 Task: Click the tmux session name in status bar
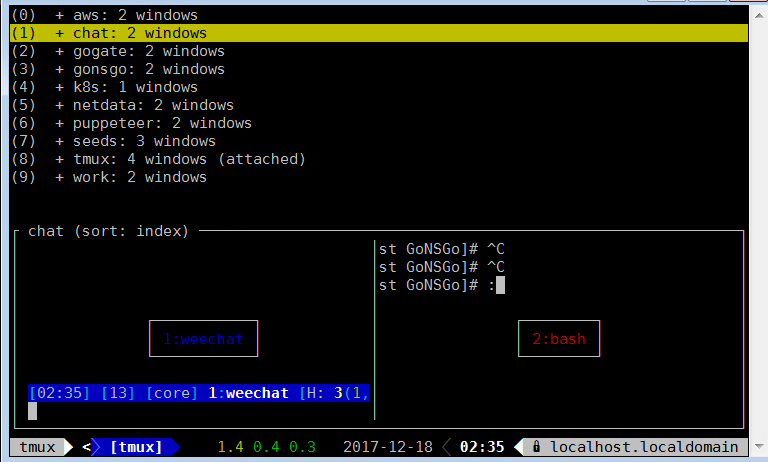(36, 447)
